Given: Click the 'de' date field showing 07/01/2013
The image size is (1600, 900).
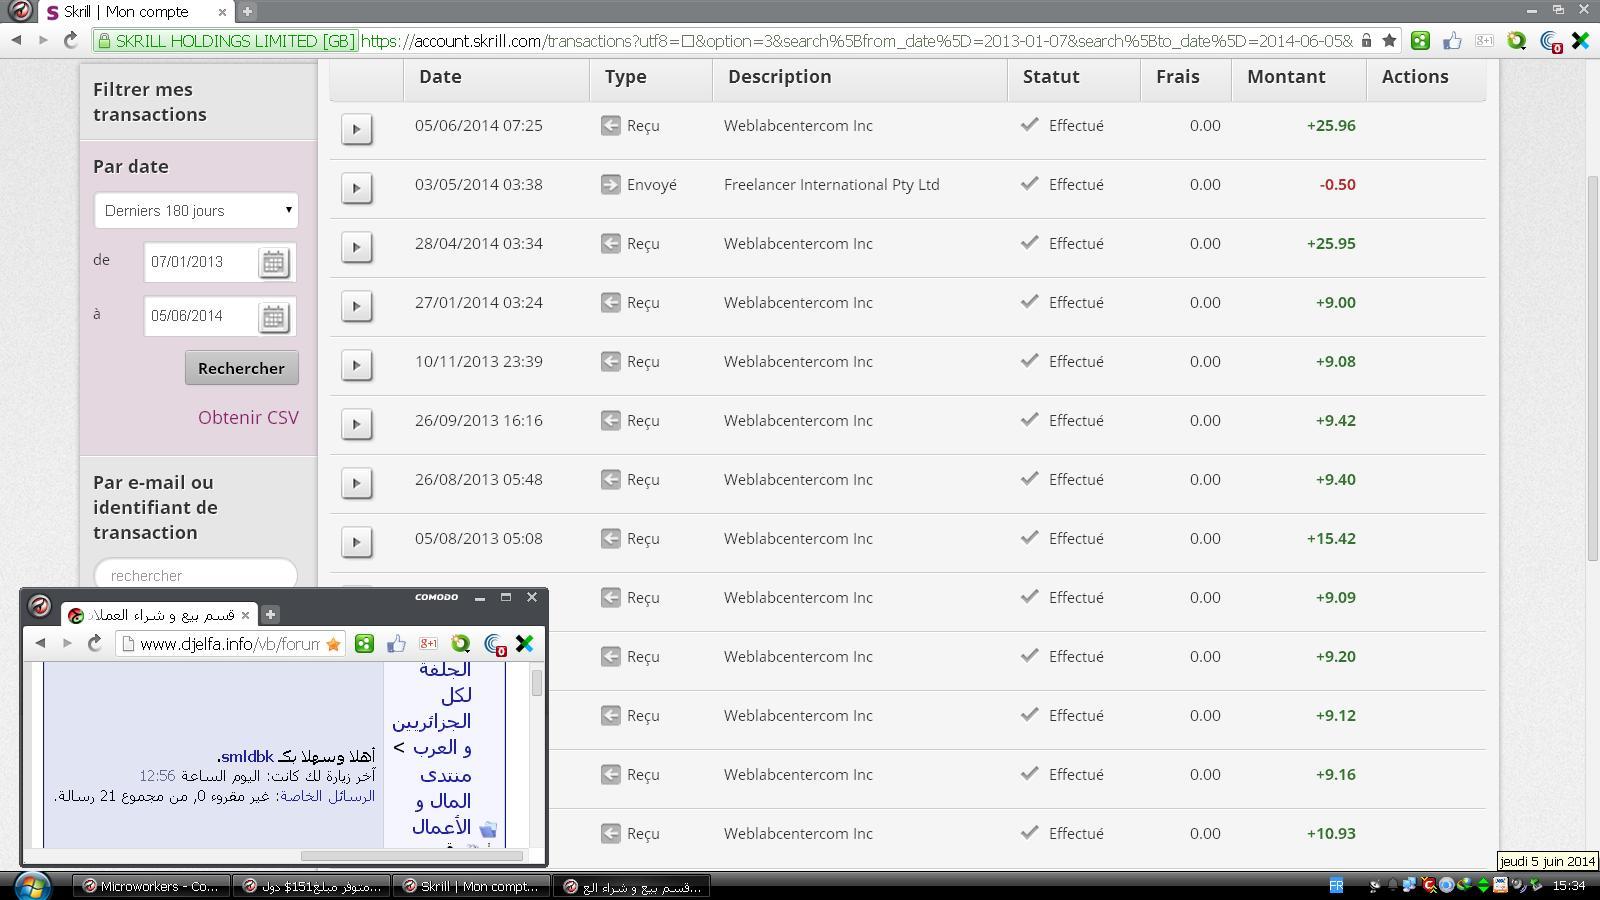Looking at the screenshot, I should [200, 262].
